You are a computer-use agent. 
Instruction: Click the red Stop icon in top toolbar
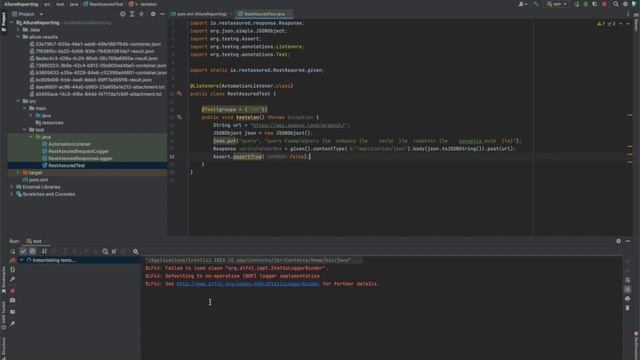[604, 4]
